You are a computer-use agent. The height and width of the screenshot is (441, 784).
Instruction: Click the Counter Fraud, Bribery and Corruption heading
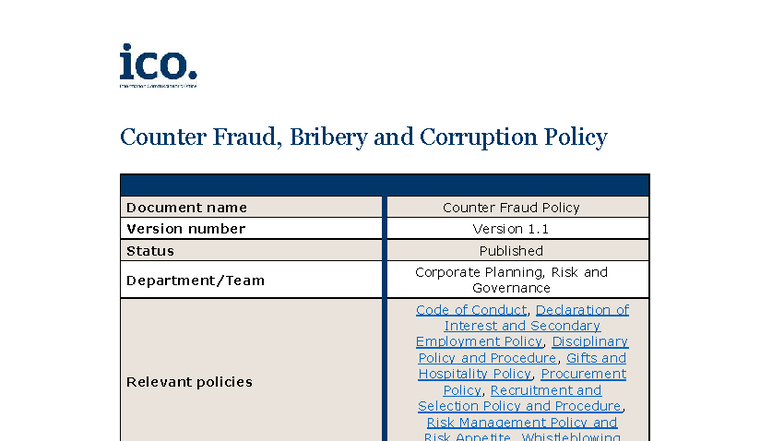[363, 137]
